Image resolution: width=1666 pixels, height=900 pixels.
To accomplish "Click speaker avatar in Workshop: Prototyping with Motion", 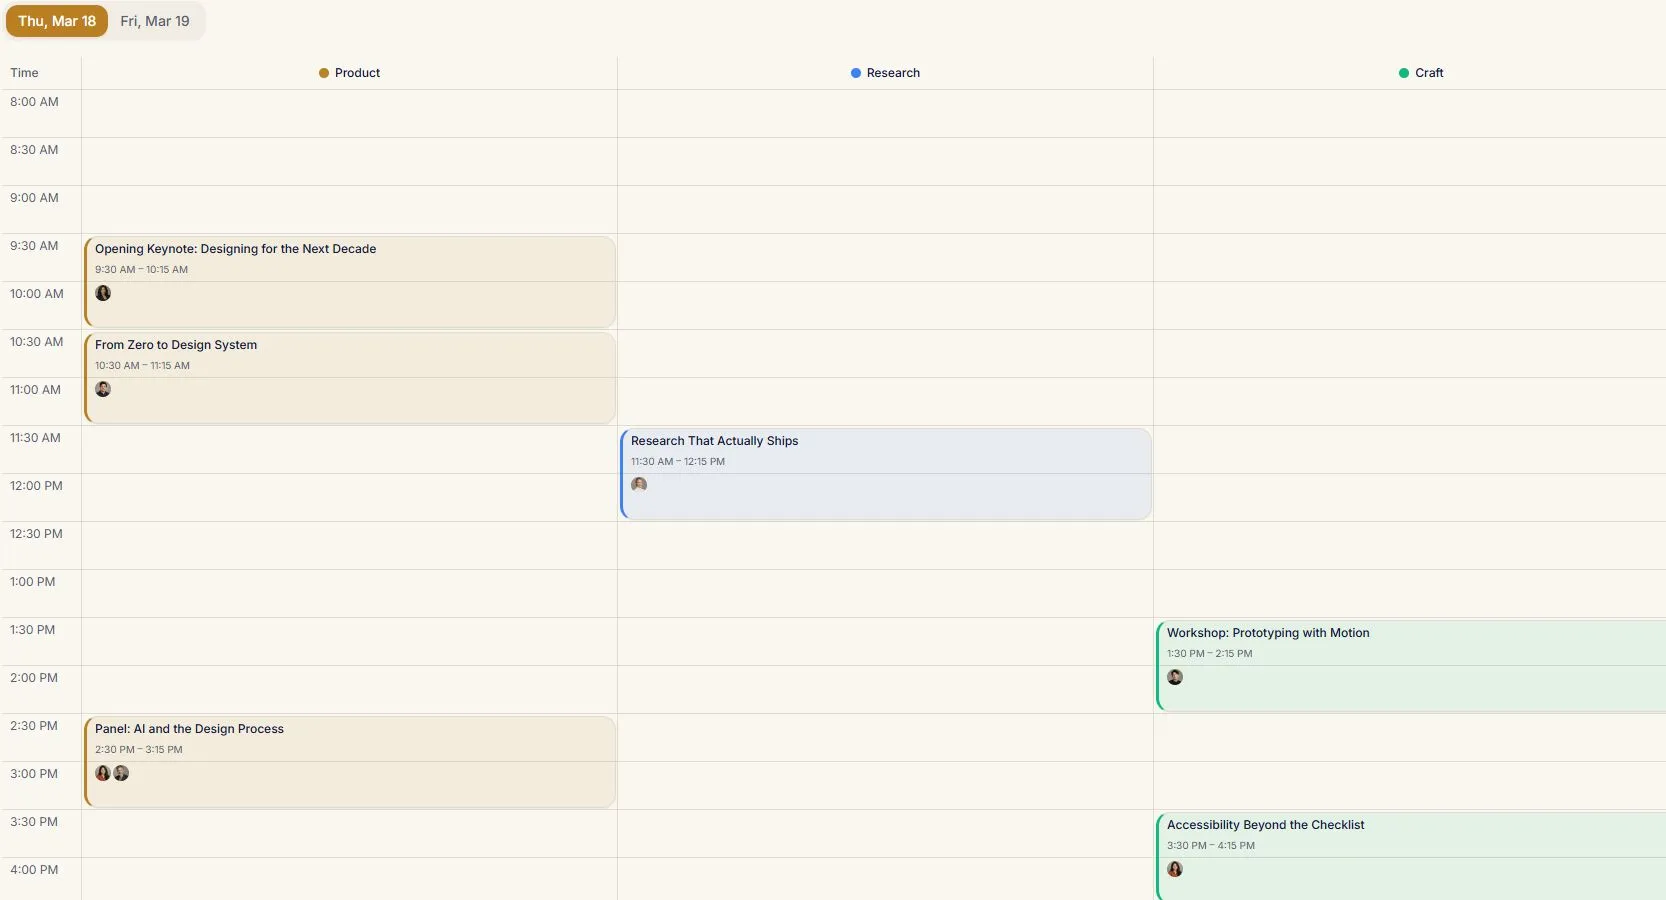I will 1175,677.
